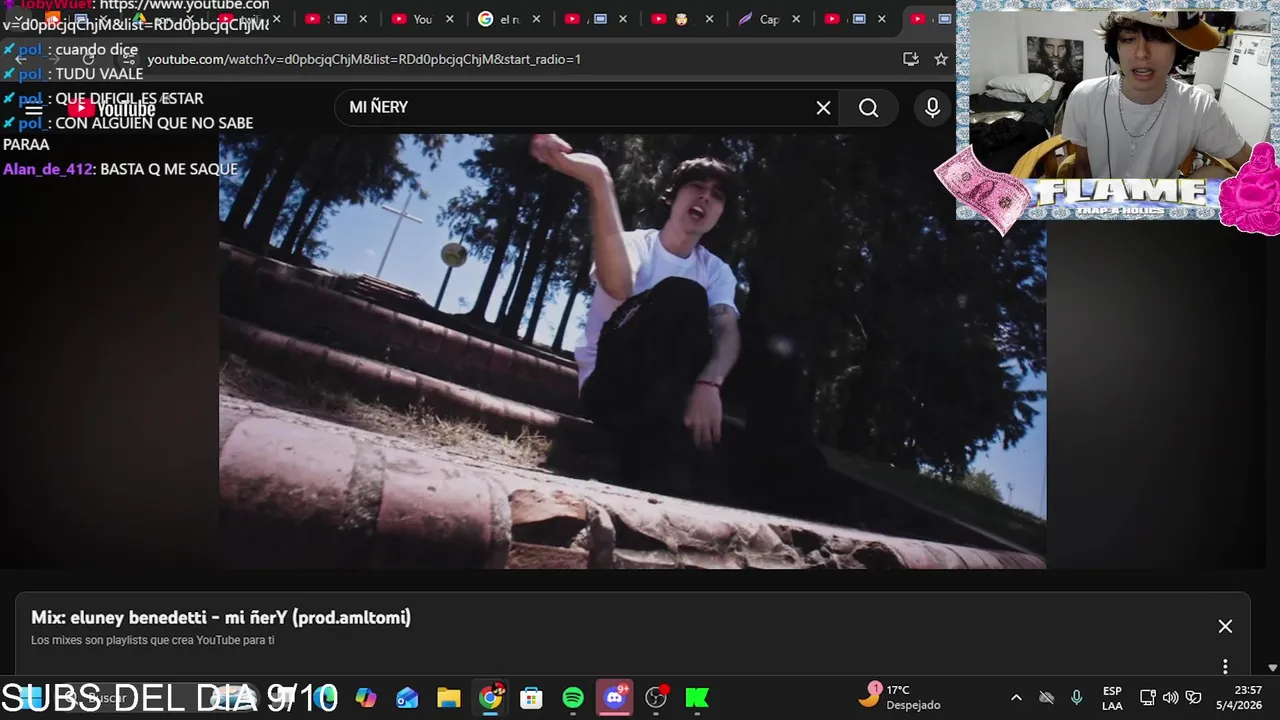The width and height of the screenshot is (1280, 720).
Task: Click chat message 'BASTA Q ME SAQUE'
Action: (169, 169)
